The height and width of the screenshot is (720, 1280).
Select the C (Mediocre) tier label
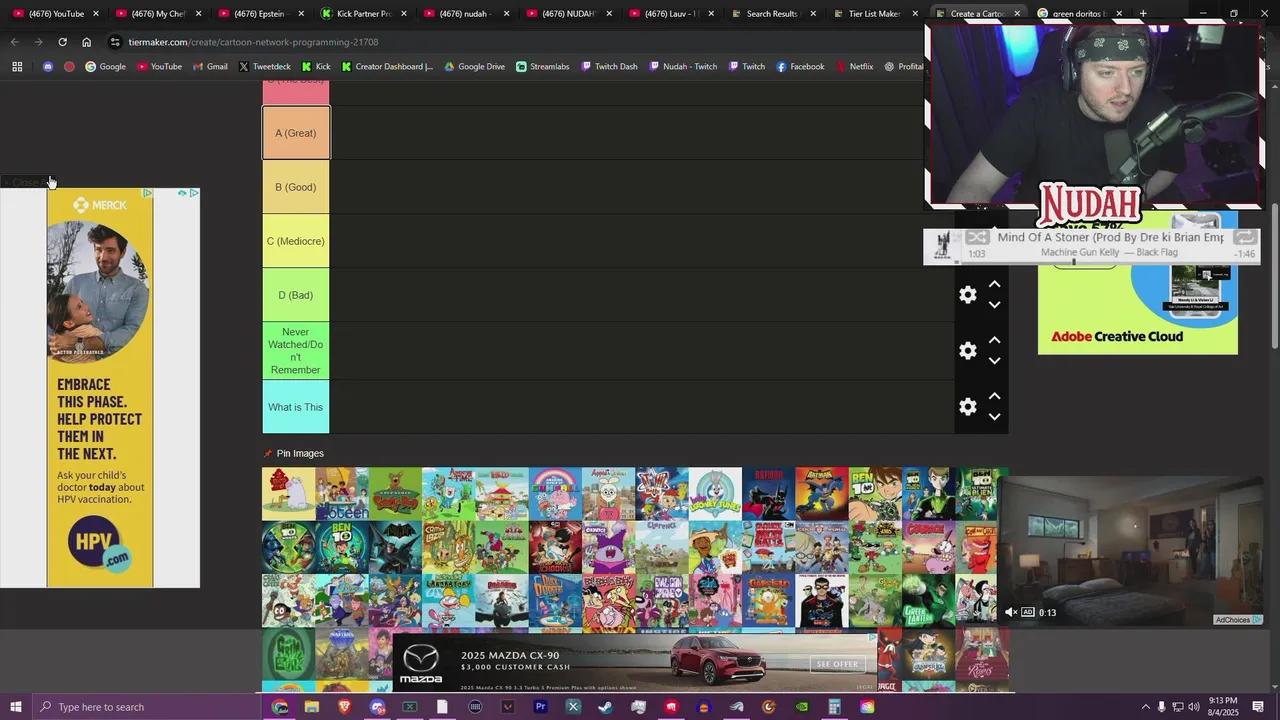pyautogui.click(x=295, y=241)
